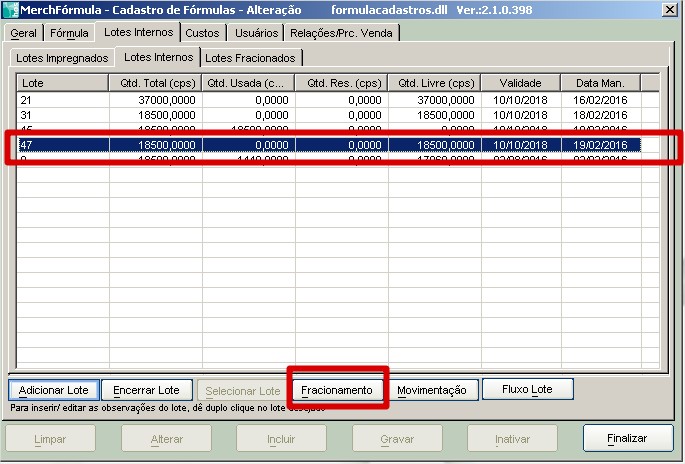Click the Fluxo Lote button

[528, 389]
